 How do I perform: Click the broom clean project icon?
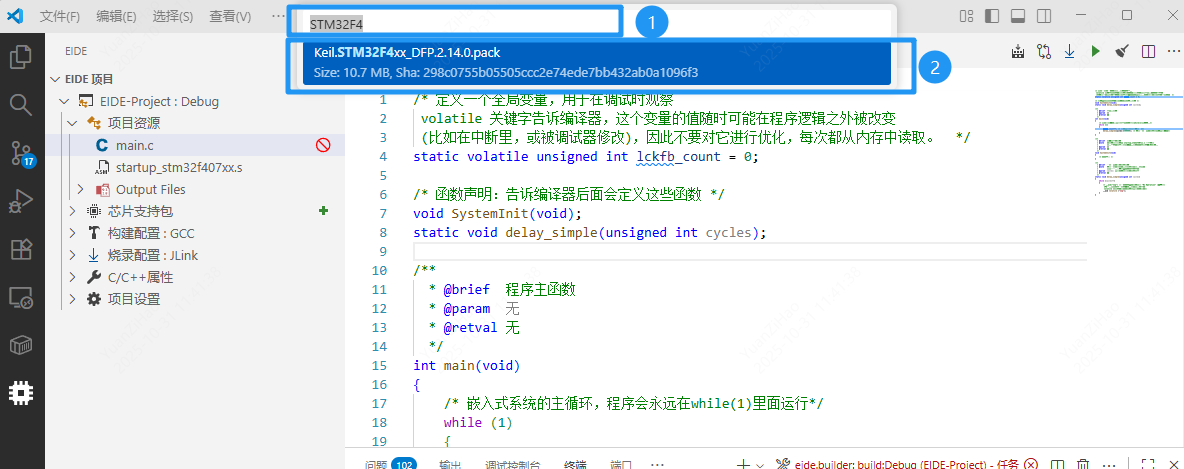click(x=1121, y=51)
